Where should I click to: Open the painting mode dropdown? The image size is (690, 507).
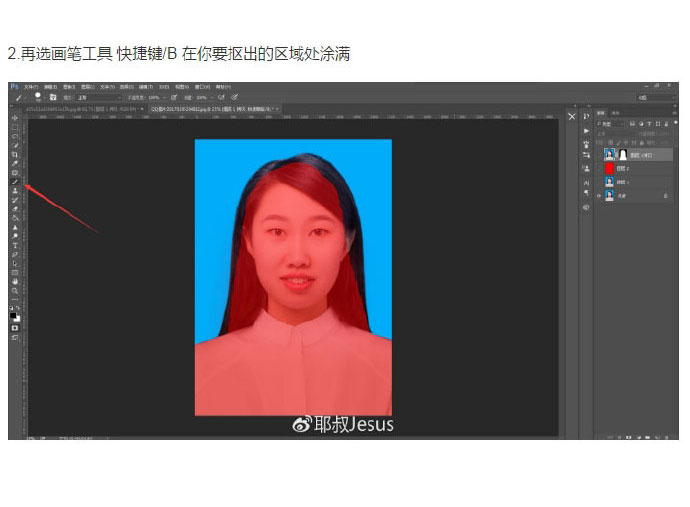(99, 97)
